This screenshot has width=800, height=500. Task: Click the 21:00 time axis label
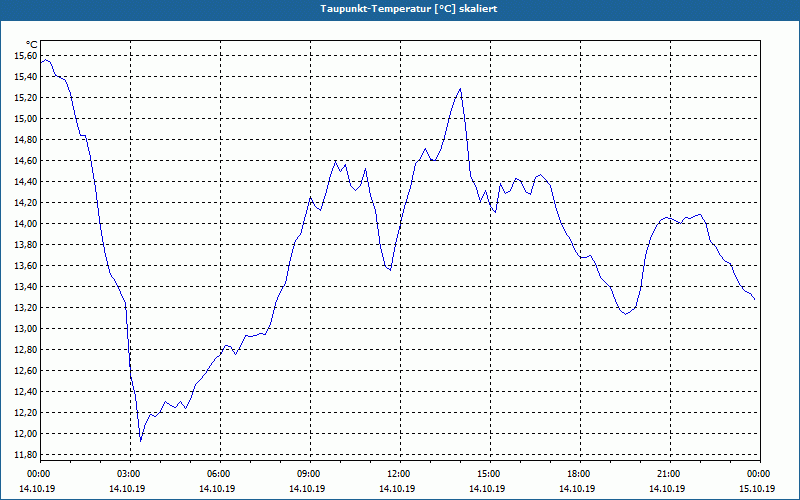pyautogui.click(x=670, y=474)
